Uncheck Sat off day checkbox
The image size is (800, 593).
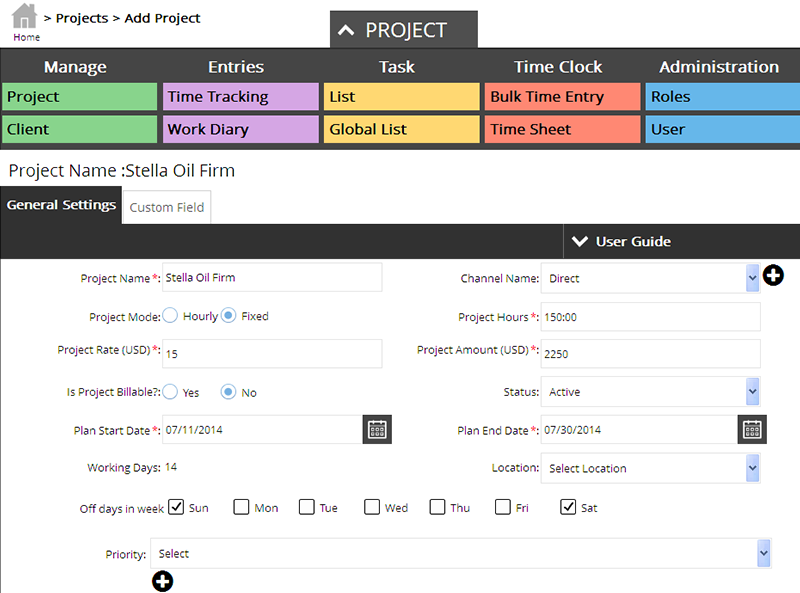point(569,507)
